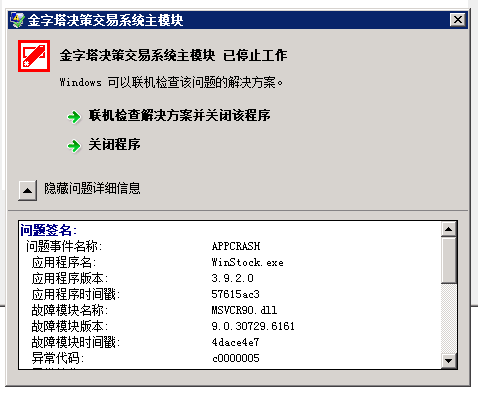The height and width of the screenshot is (395, 478).
Task: Click green arrow beside 关闭程序
Action: (74, 146)
